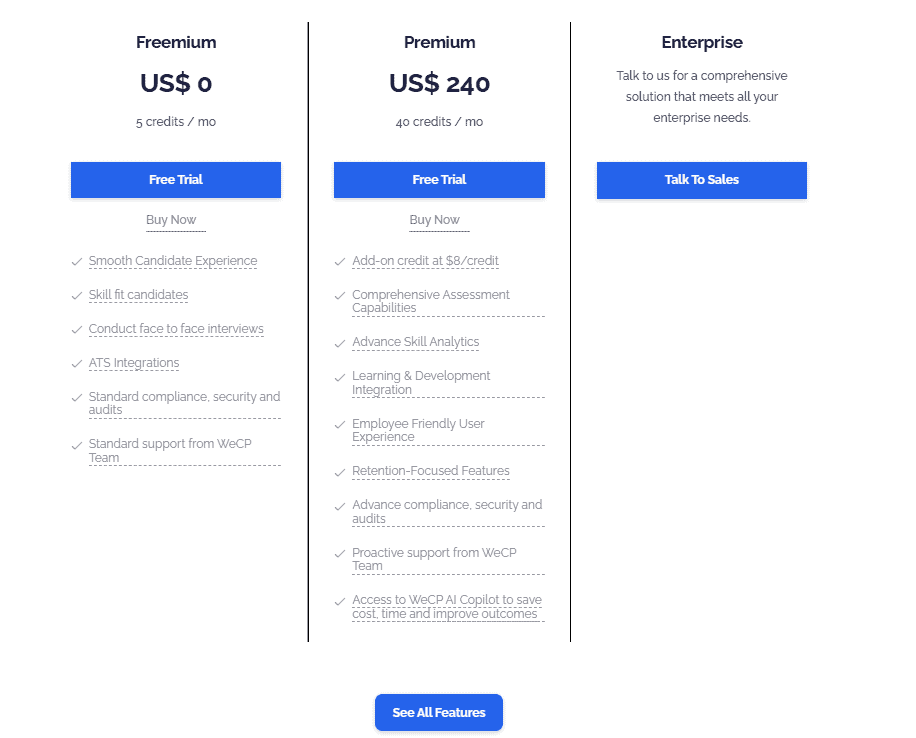
Task: Open the Skill fit candidates feature link
Action: coord(138,294)
